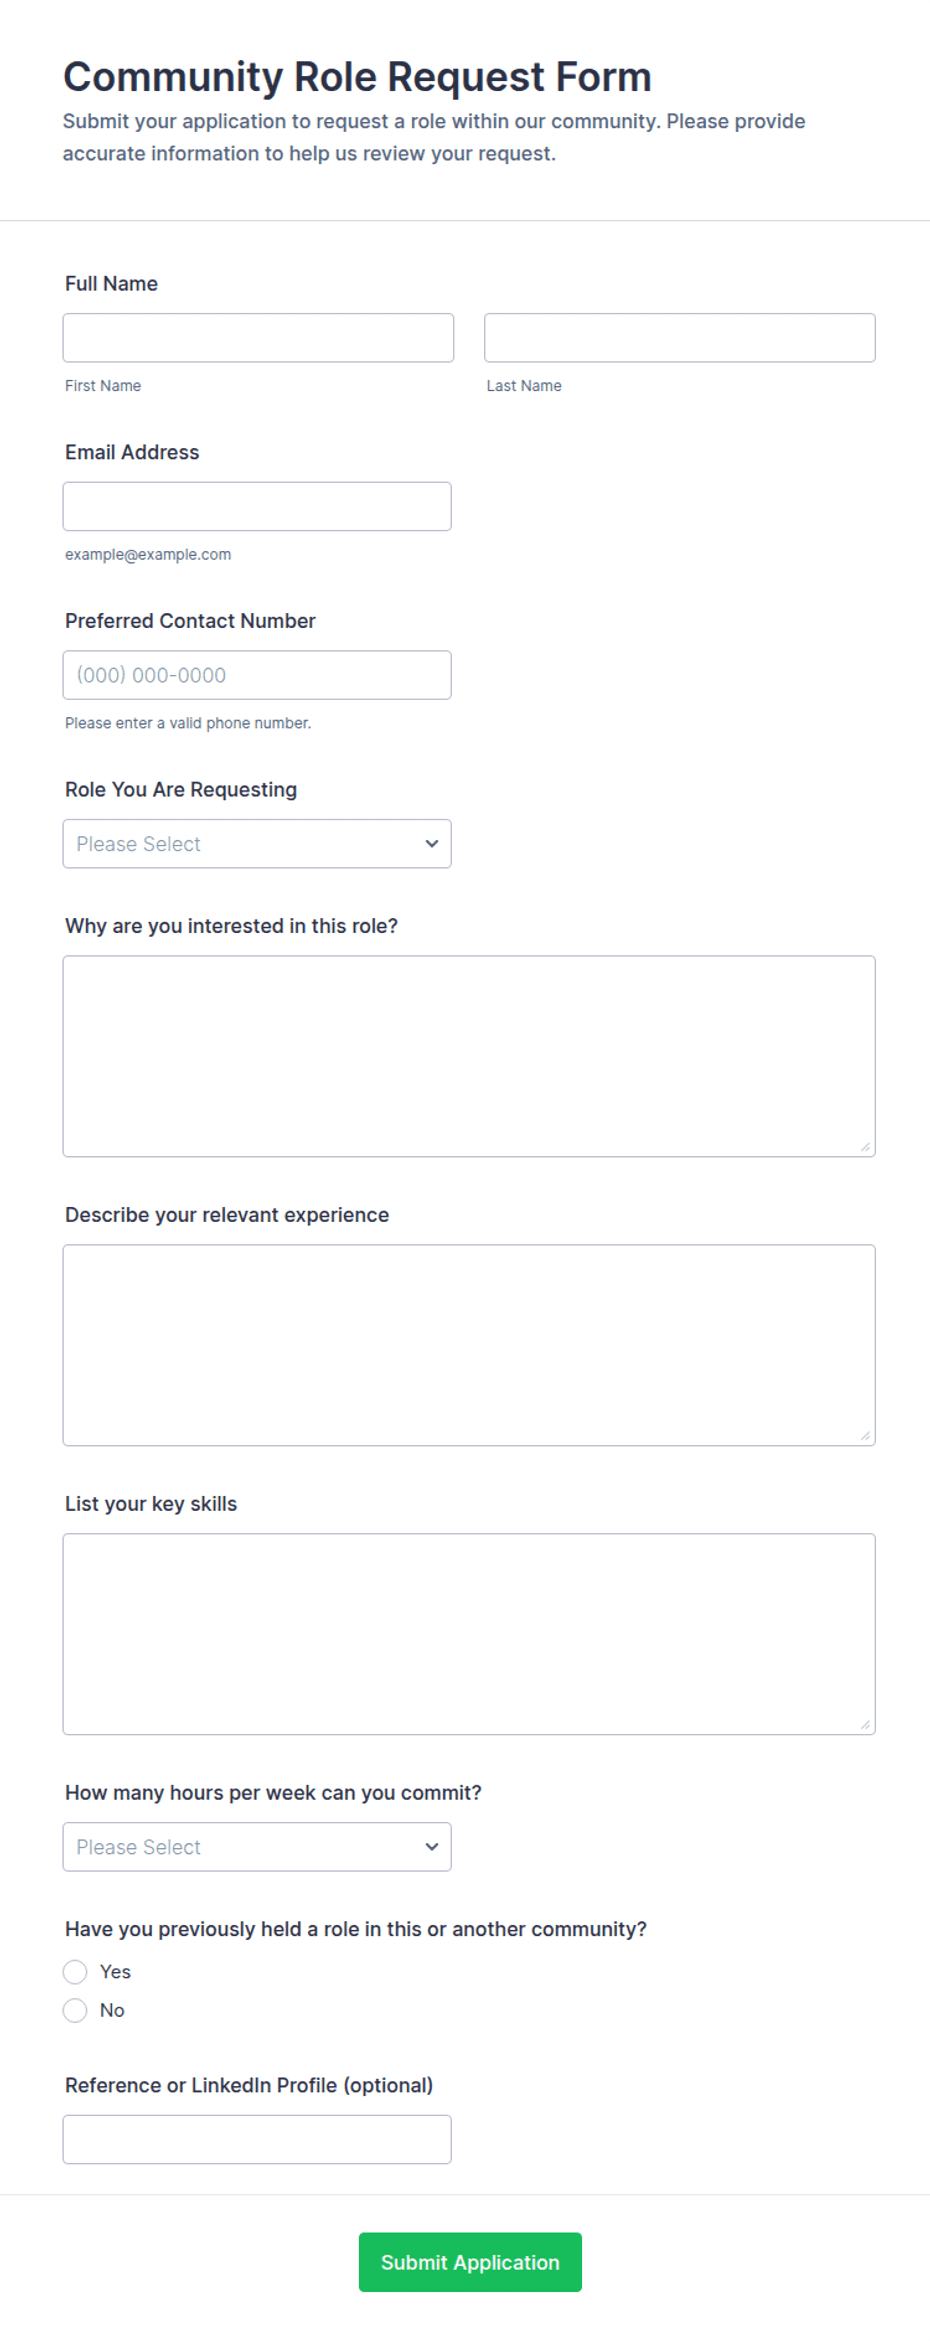The height and width of the screenshot is (2341, 930).
Task: Click the key skills text area
Action: 469,1635
